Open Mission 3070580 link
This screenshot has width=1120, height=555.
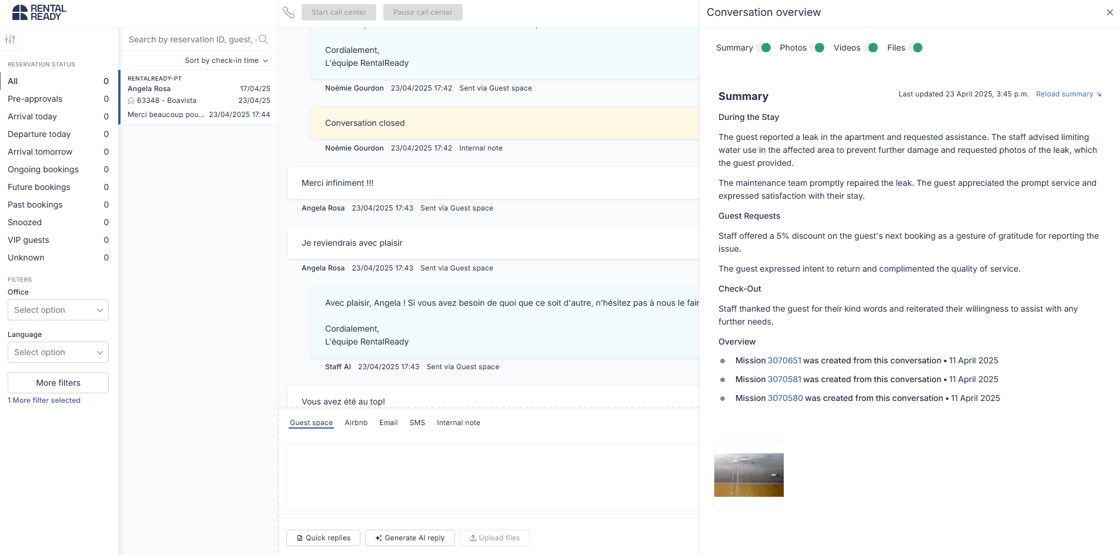pyautogui.click(x=784, y=399)
